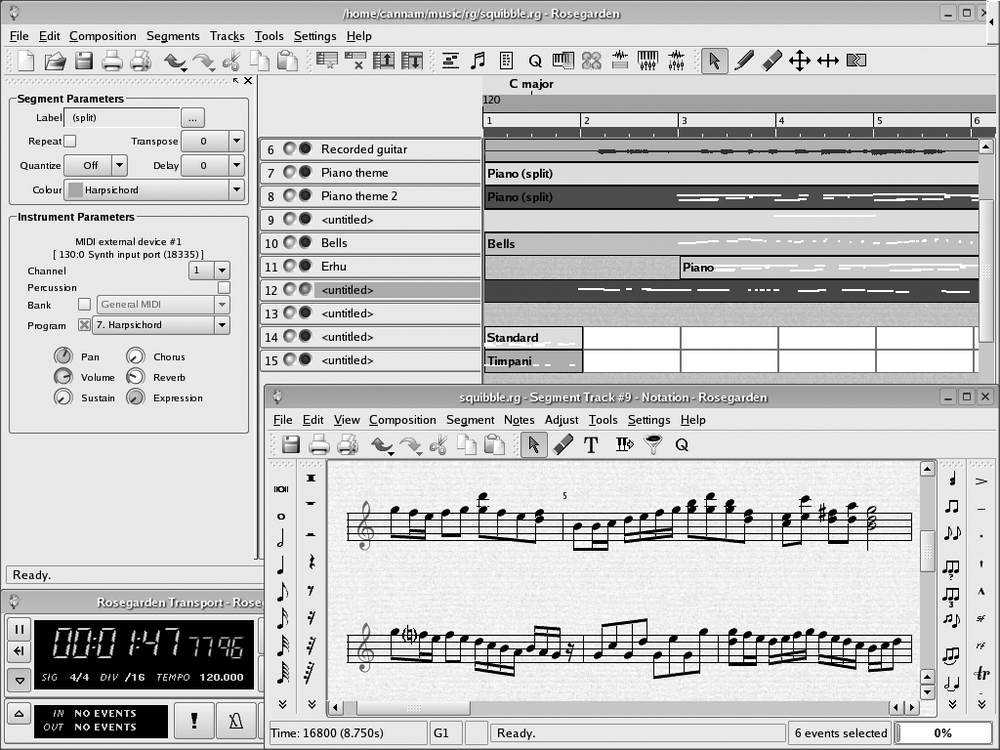Open the Quantize dropdown
This screenshot has width=1000, height=750.
tap(119, 165)
